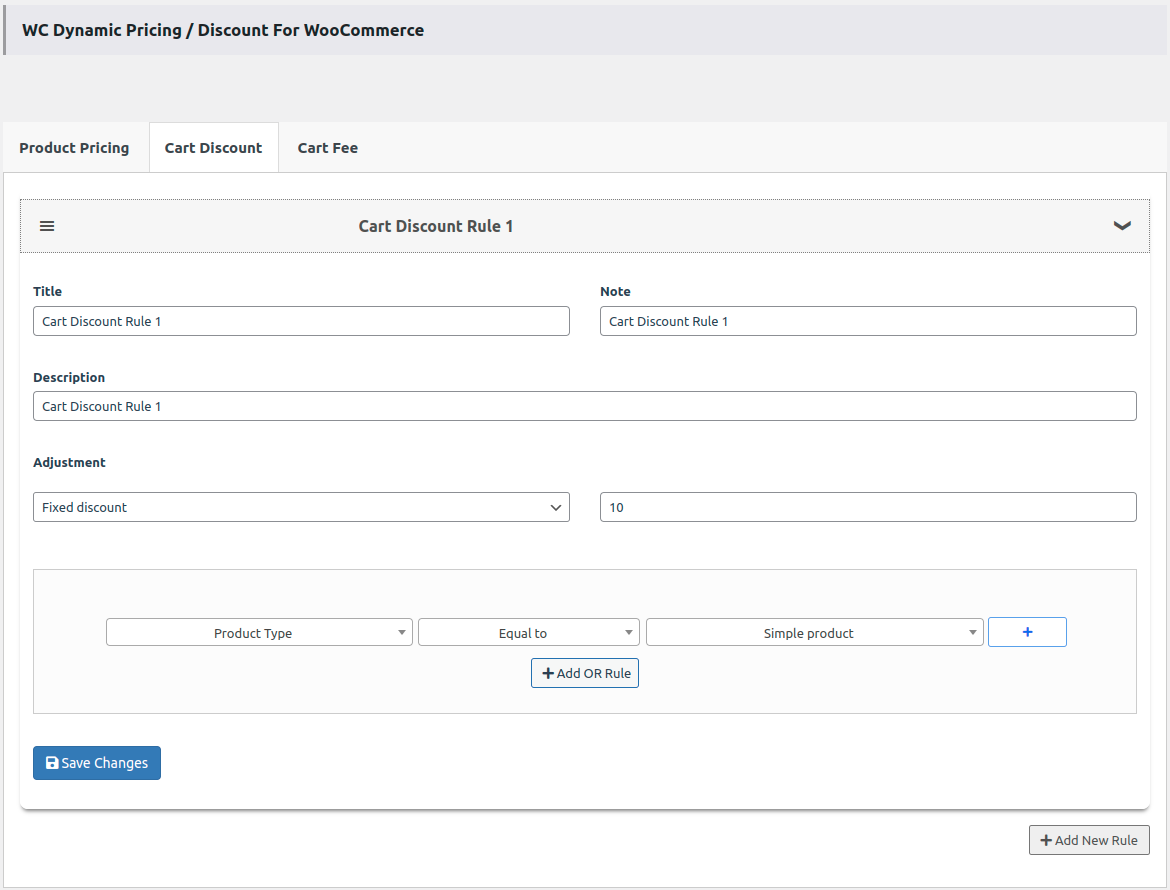Click the Add OR Rule button

[585, 673]
